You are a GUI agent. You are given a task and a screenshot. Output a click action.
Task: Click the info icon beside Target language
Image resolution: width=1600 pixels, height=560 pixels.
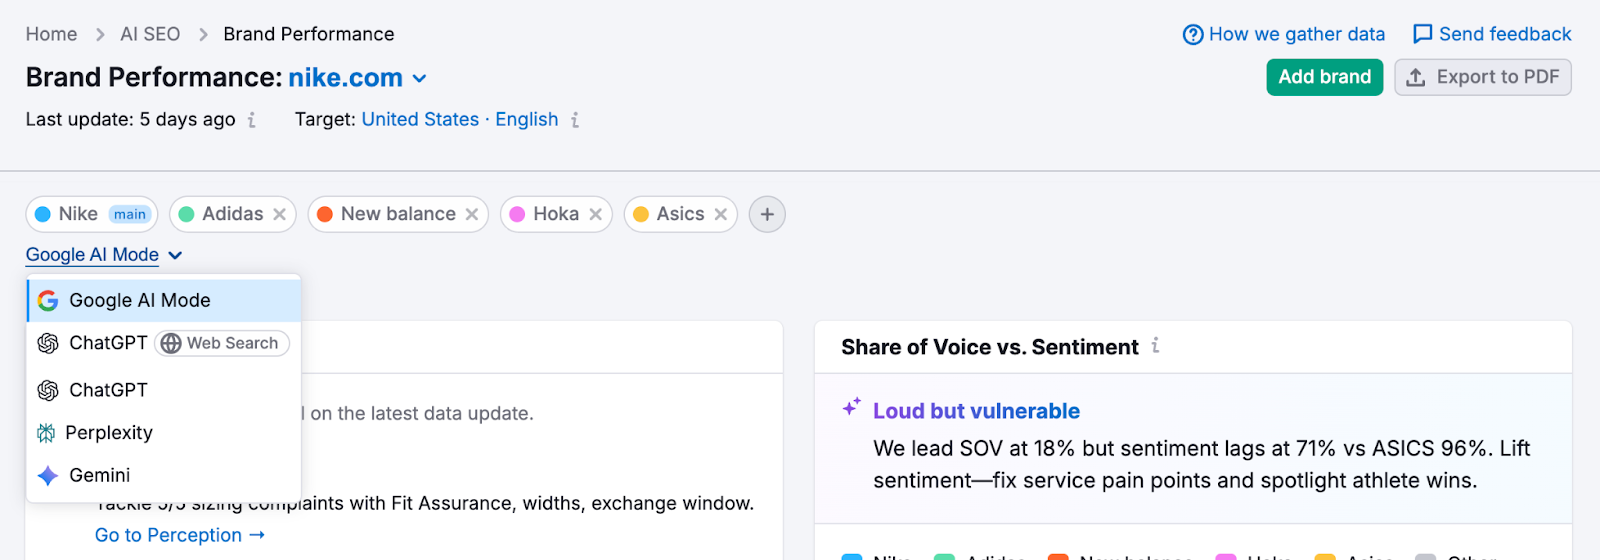click(x=575, y=120)
